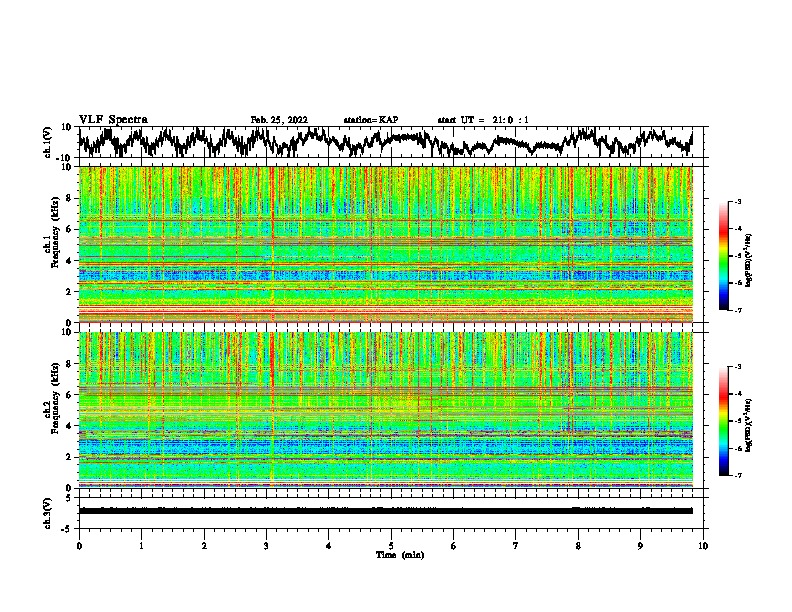Viewport: 792px width, 612px height.
Task: Click the '-3' label on ch.1 colorbar
Action: pyautogui.click(x=738, y=201)
